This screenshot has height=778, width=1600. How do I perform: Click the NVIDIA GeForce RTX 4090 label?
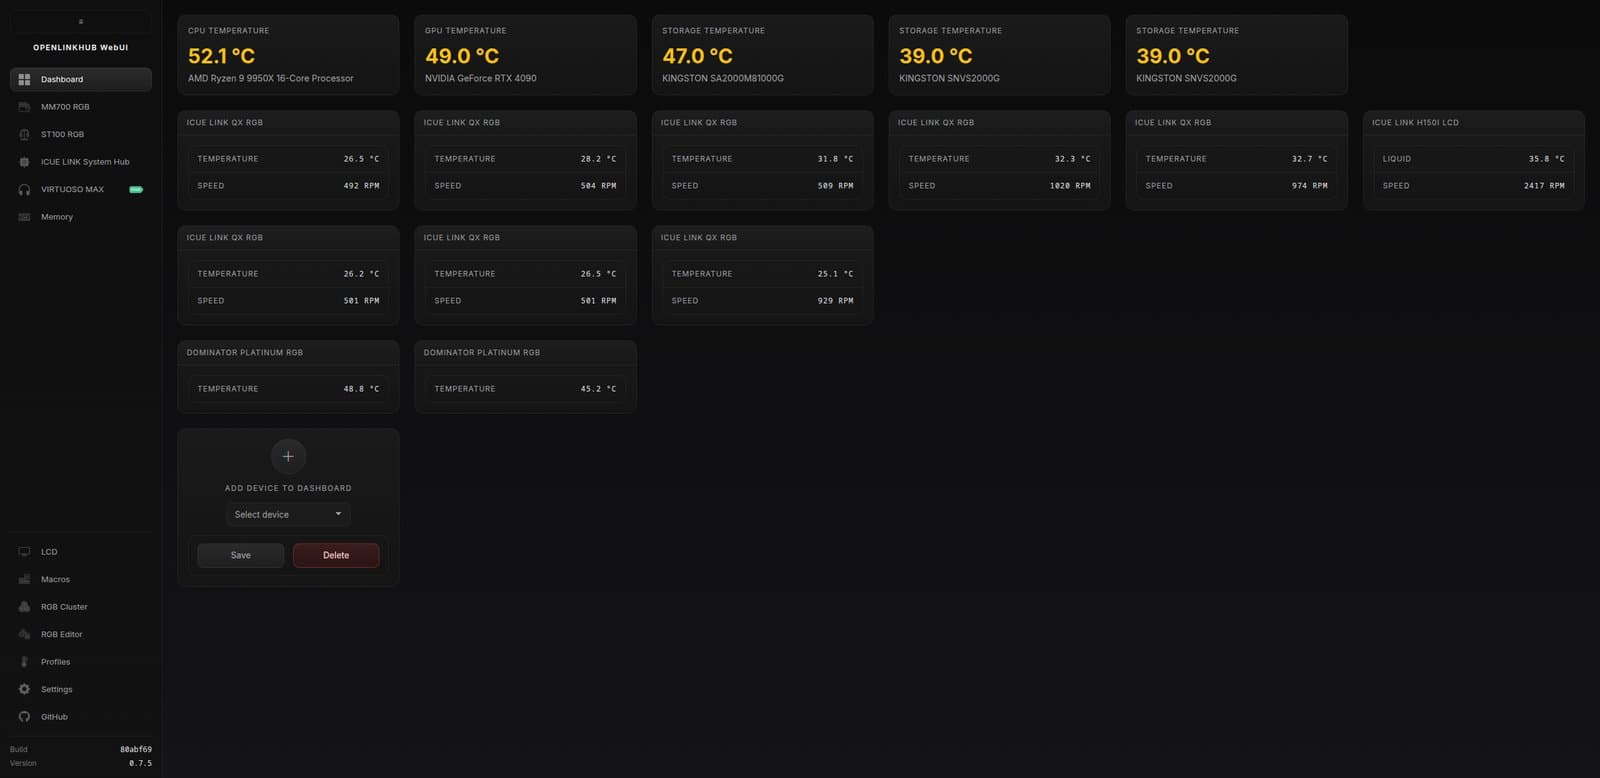481,78
